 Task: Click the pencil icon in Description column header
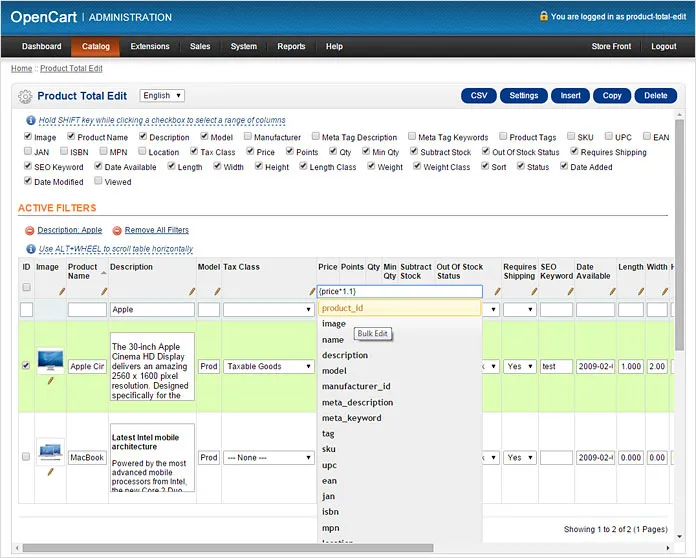pos(191,291)
